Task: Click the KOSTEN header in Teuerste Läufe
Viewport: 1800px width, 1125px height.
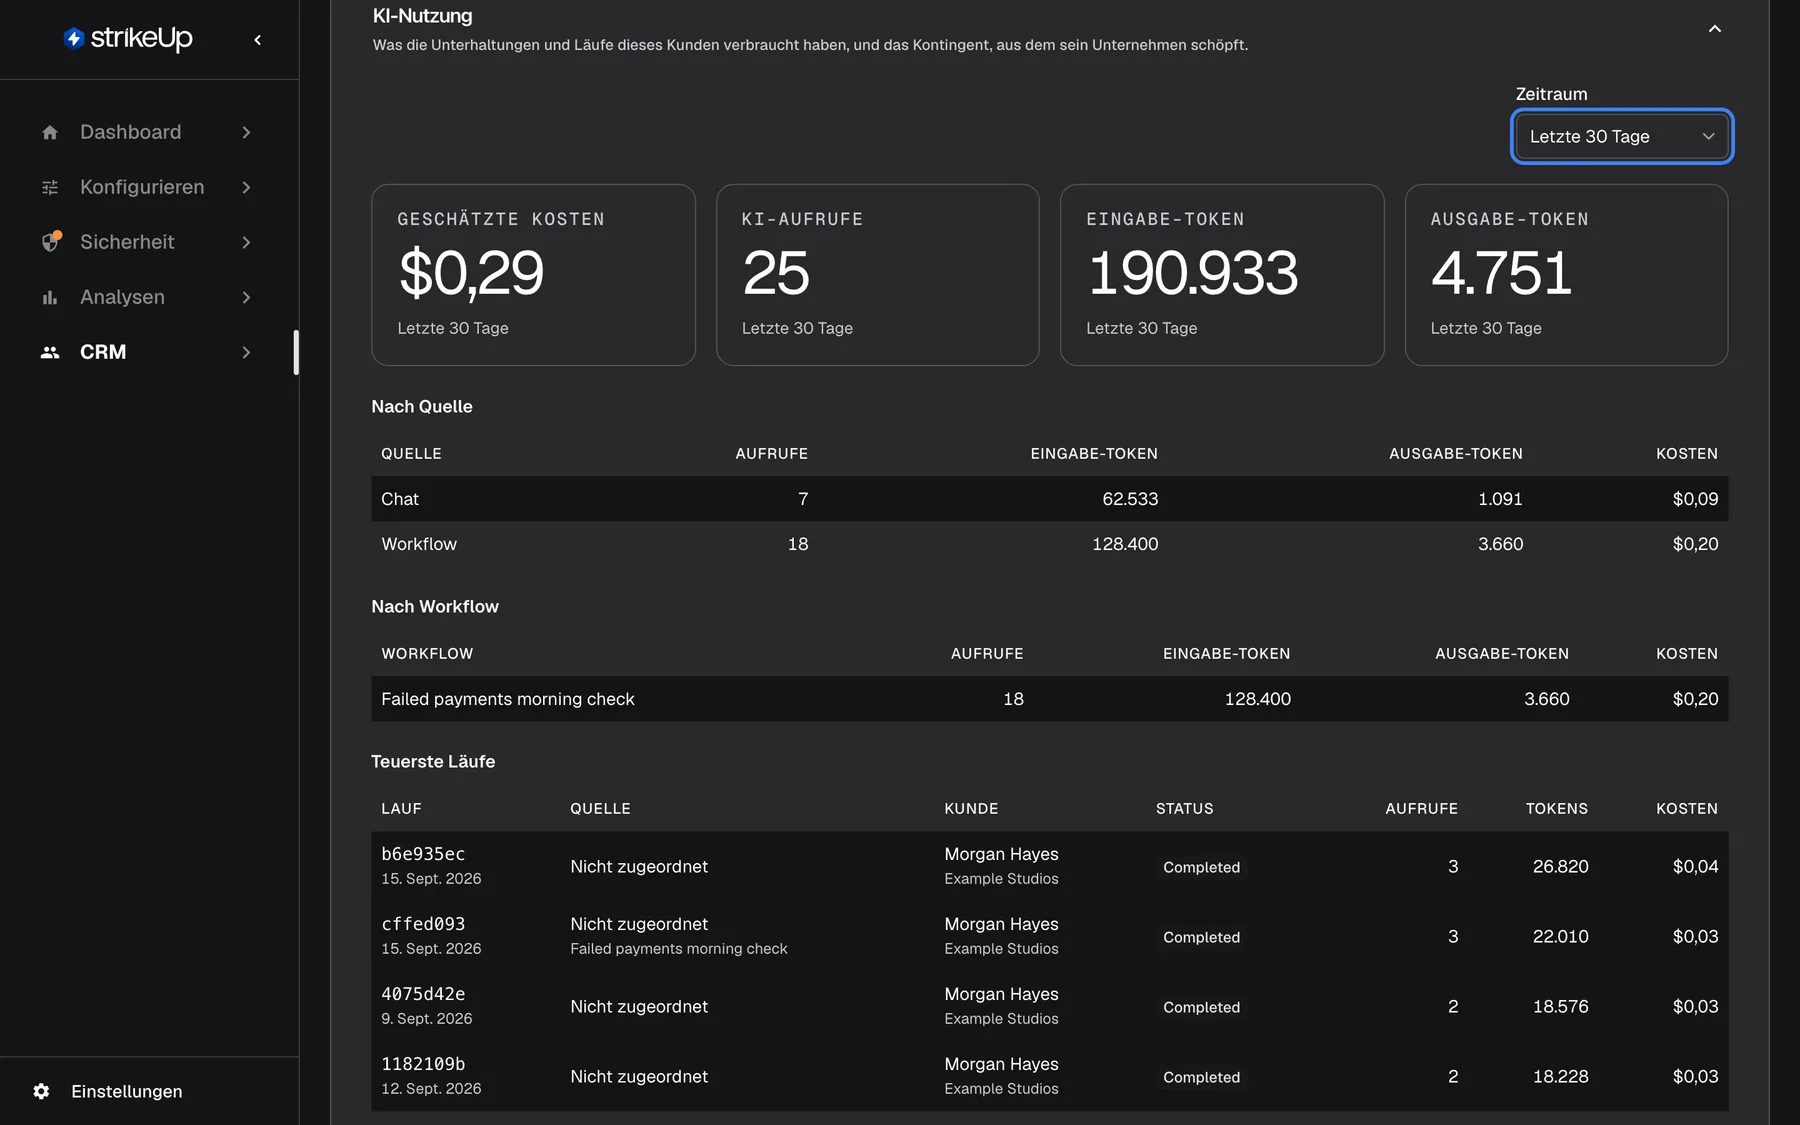Action: (x=1687, y=809)
